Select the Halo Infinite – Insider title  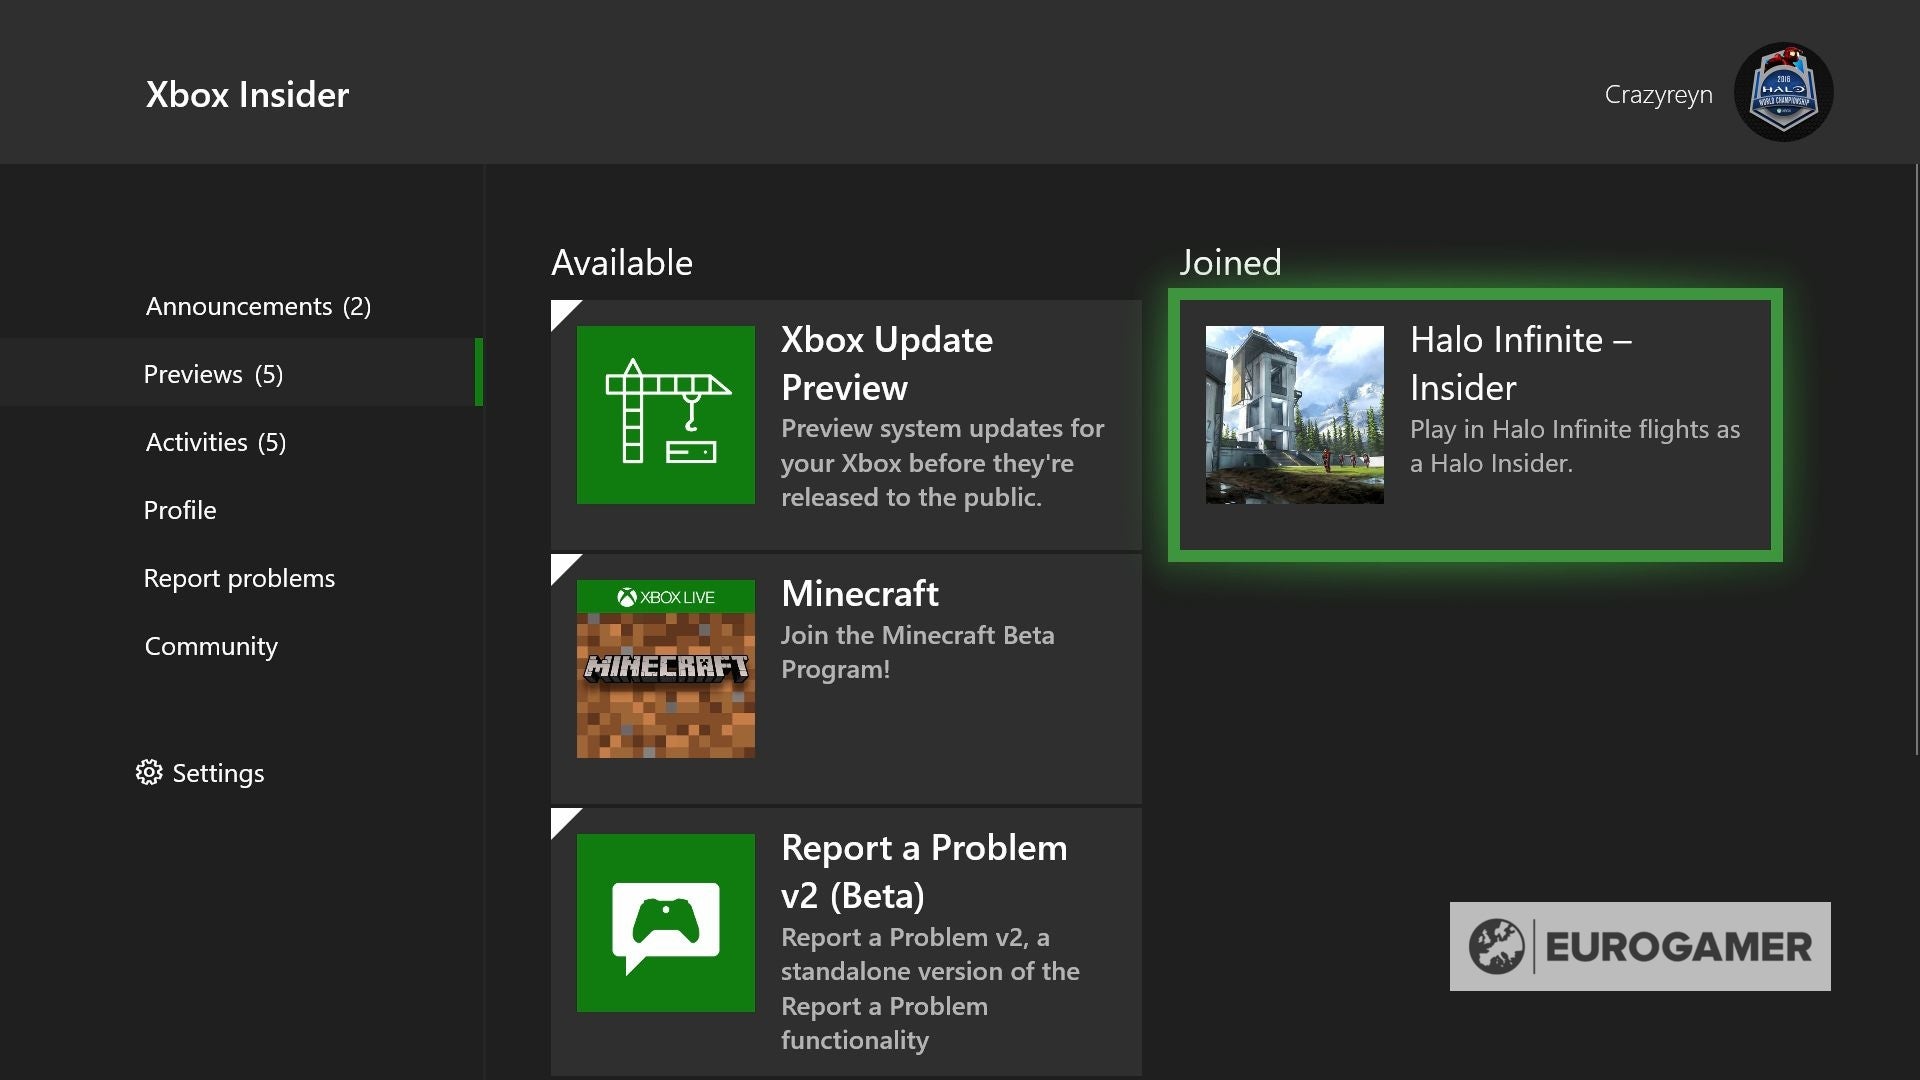(1521, 363)
